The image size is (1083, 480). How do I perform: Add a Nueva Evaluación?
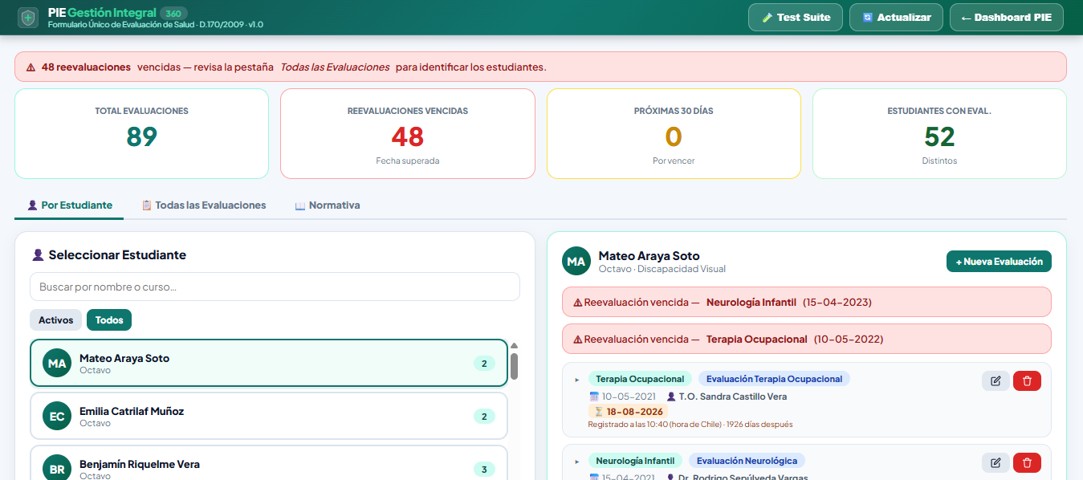(999, 261)
